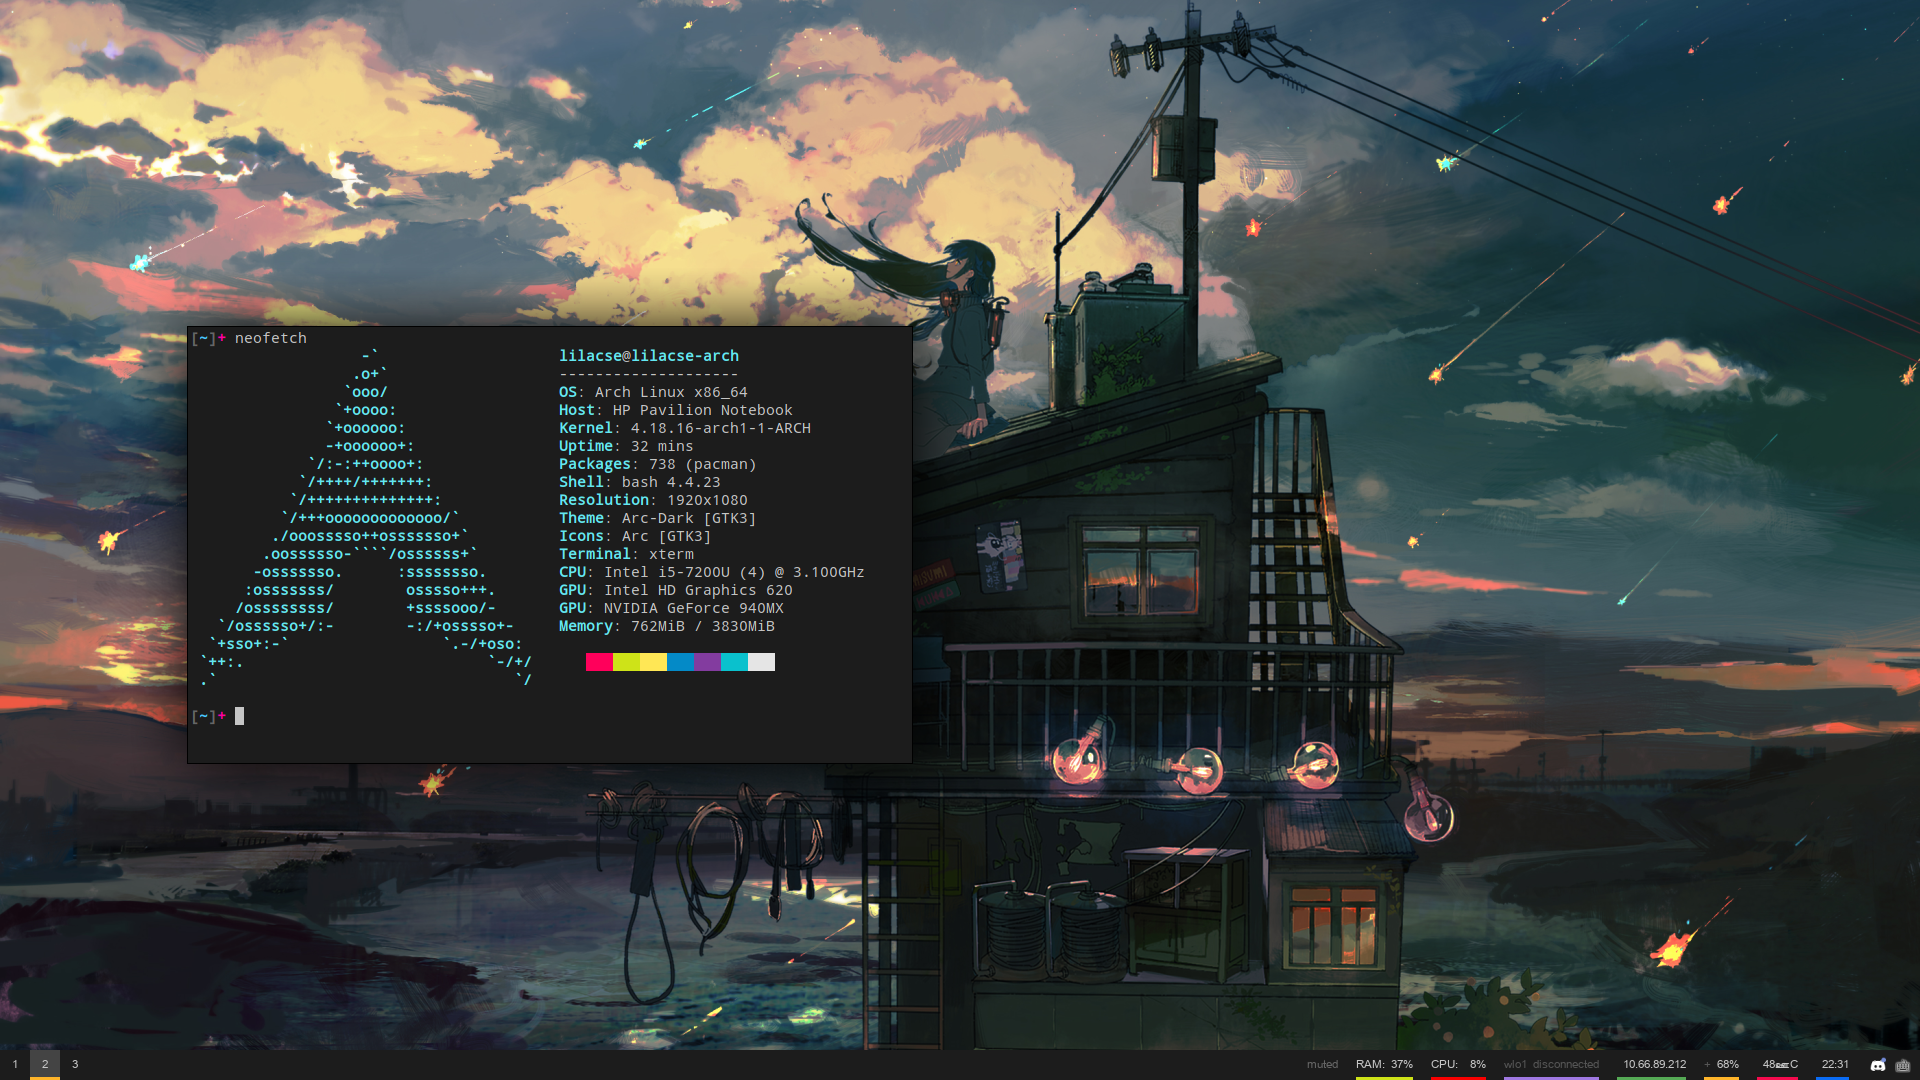The width and height of the screenshot is (1920, 1080).
Task: Select the active workspace 2
Action: click(45, 1065)
